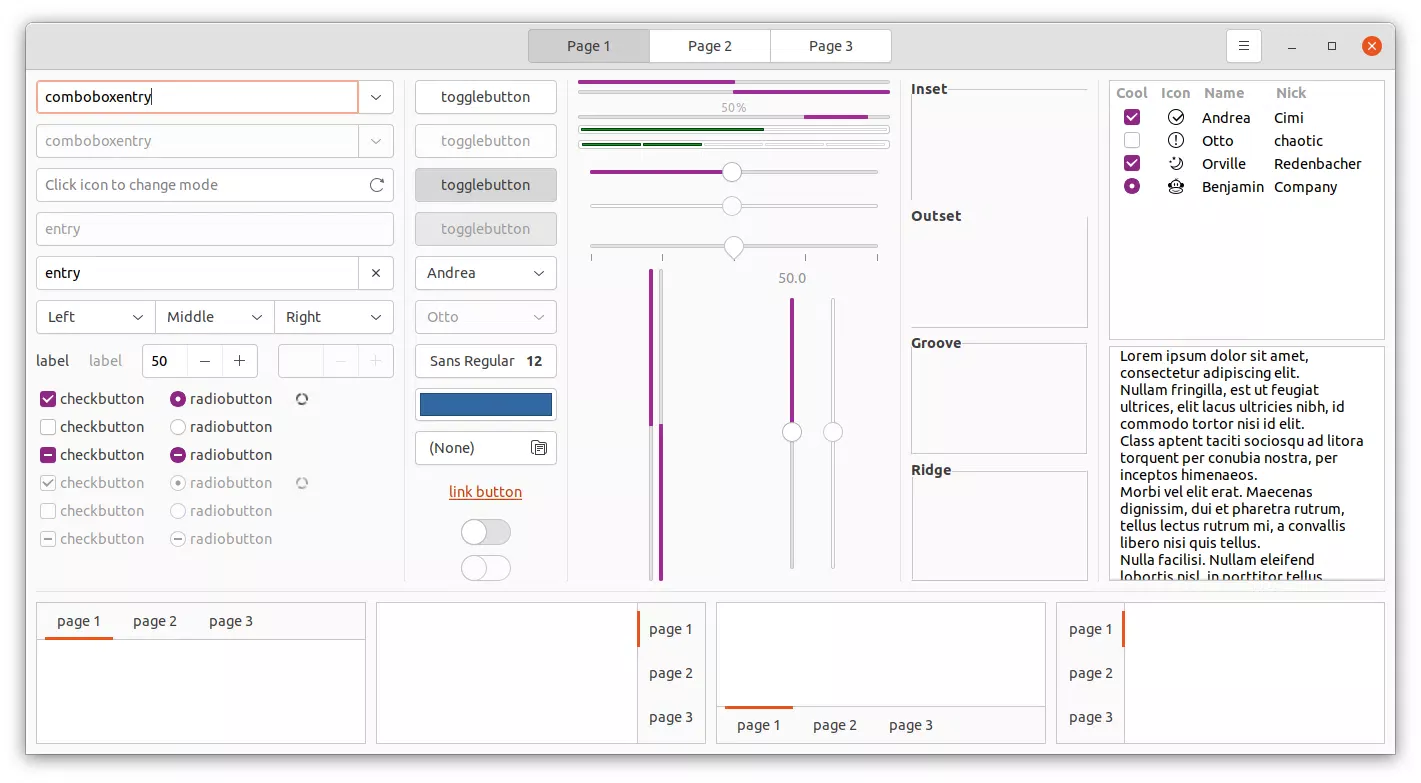This screenshot has width=1421, height=783.
Task: Click the purple horizontal slider knob
Action: [732, 172]
